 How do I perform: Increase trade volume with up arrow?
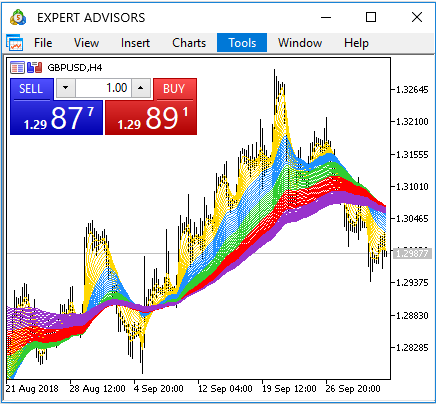(x=141, y=88)
